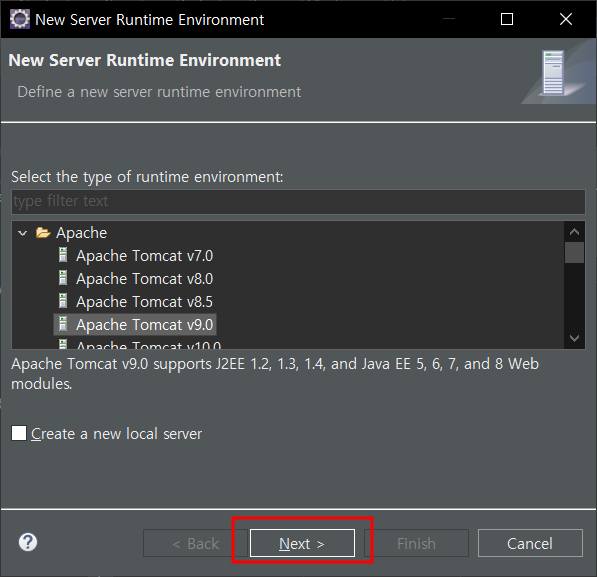Viewport: 597px width, 577px height.
Task: Select Apache Tomcat v8.5
Action: pos(144,302)
